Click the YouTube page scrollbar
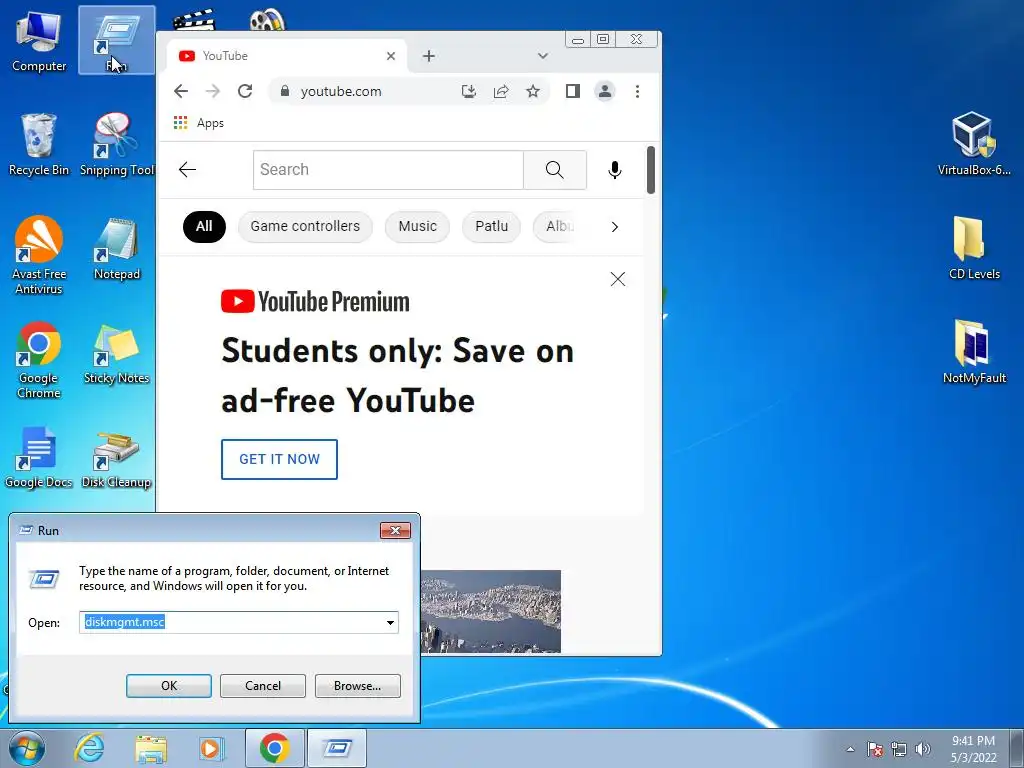The height and width of the screenshot is (768, 1024). 650,170
